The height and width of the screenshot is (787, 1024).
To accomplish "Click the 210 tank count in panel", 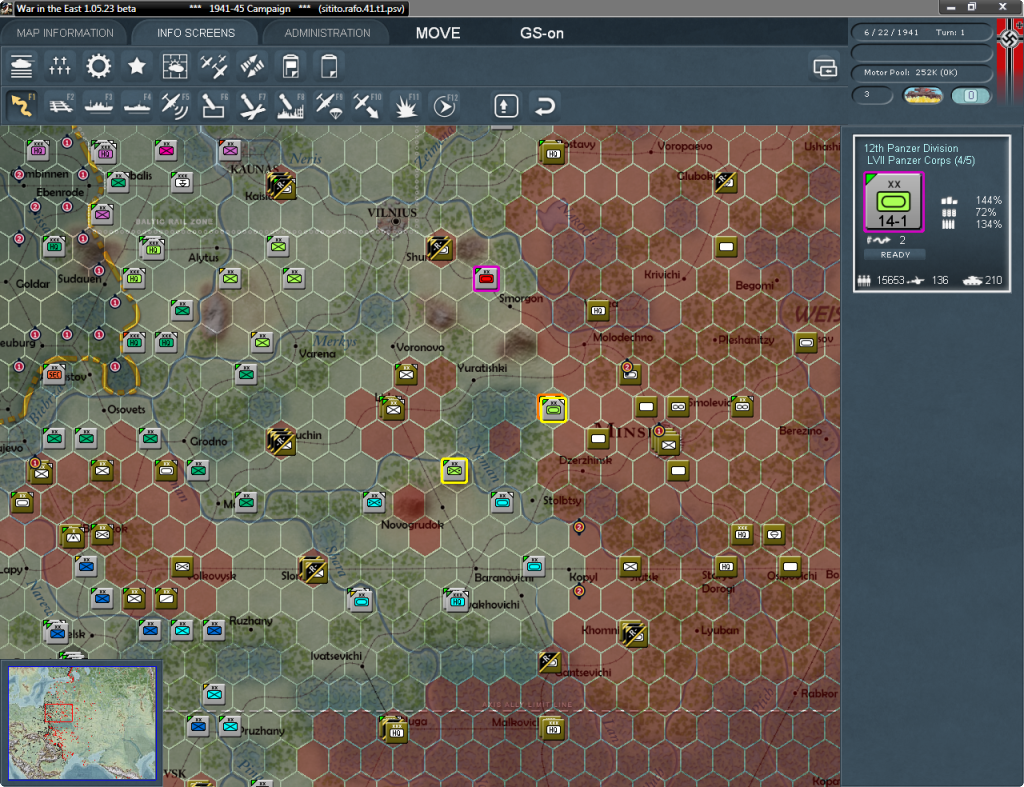I will coord(993,280).
